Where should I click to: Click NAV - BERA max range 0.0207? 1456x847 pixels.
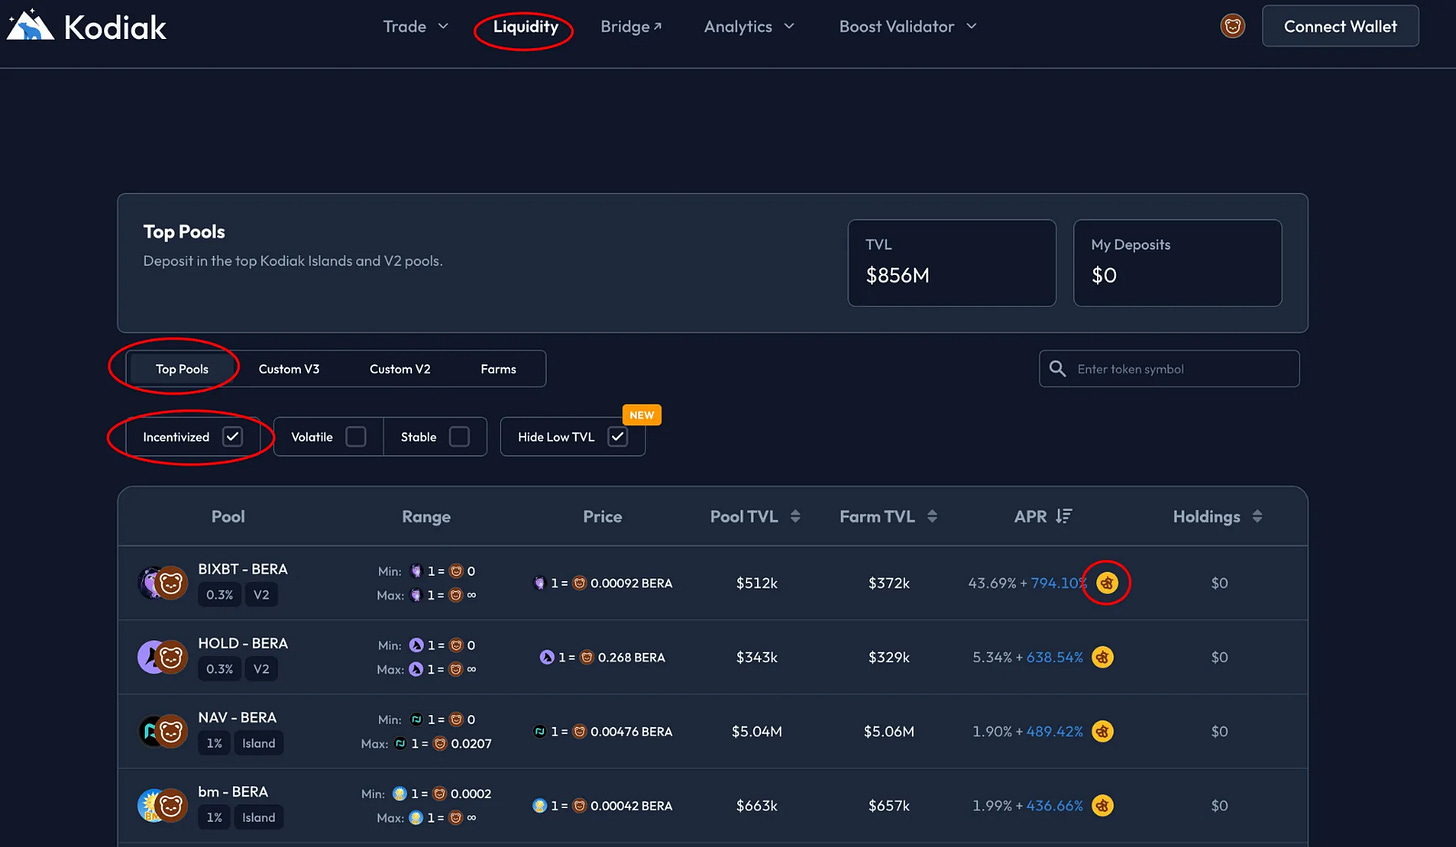[x=471, y=743]
